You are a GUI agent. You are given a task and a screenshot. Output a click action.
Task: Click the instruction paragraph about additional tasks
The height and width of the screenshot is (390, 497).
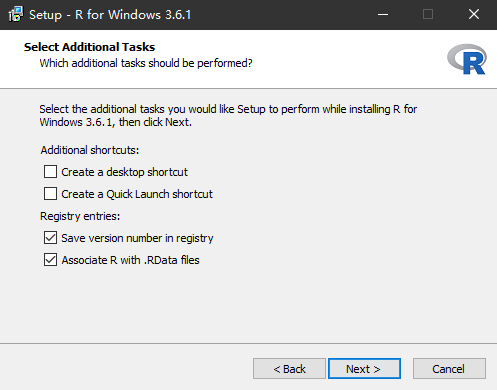(x=228, y=116)
